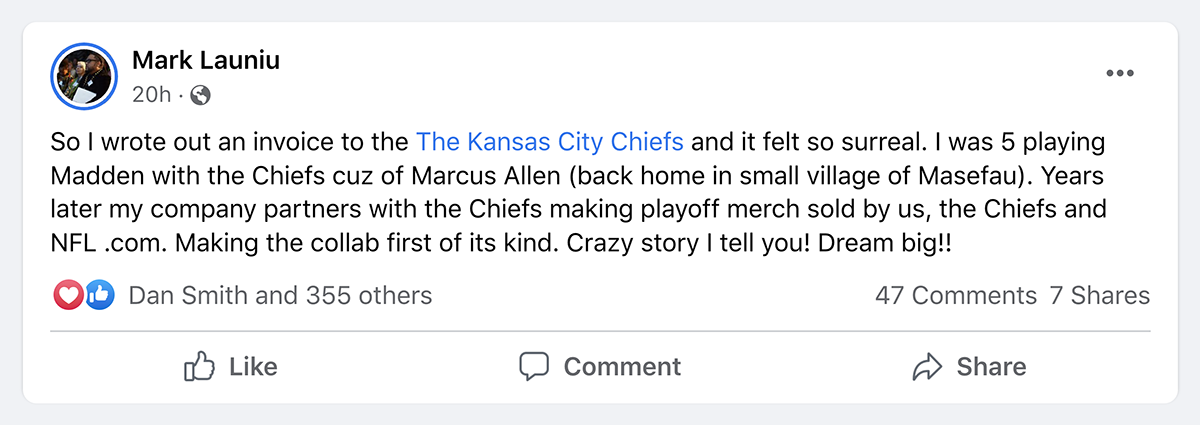Open the Mark Launiu profile name link

206,60
